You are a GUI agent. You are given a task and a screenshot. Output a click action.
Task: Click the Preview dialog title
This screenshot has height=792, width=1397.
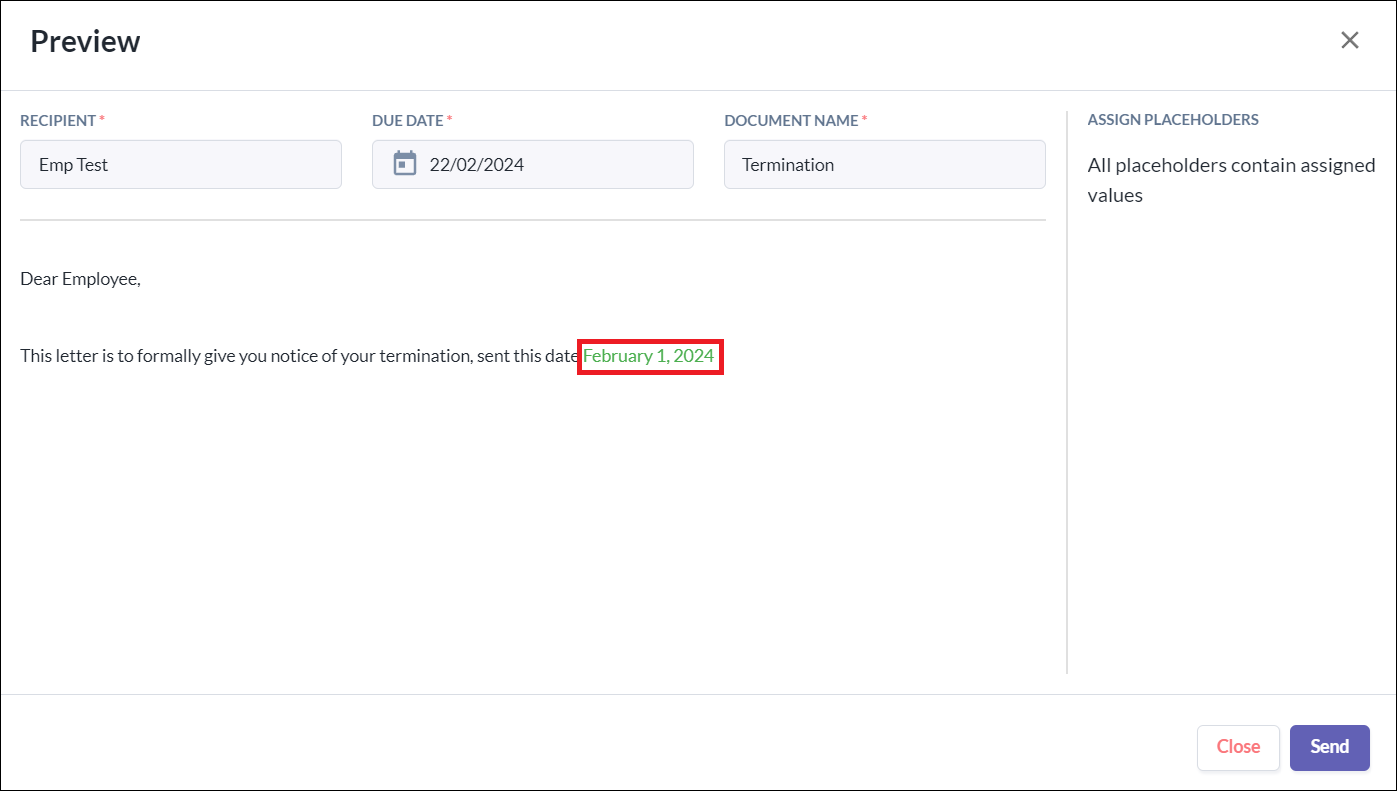pos(85,41)
